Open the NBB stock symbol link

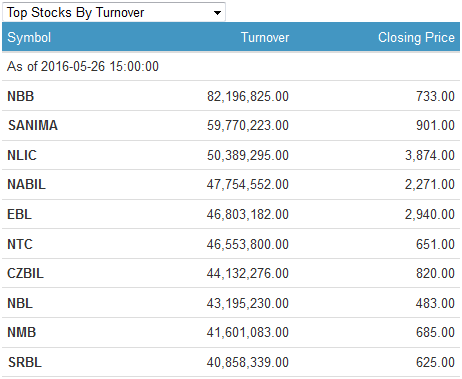(x=21, y=96)
